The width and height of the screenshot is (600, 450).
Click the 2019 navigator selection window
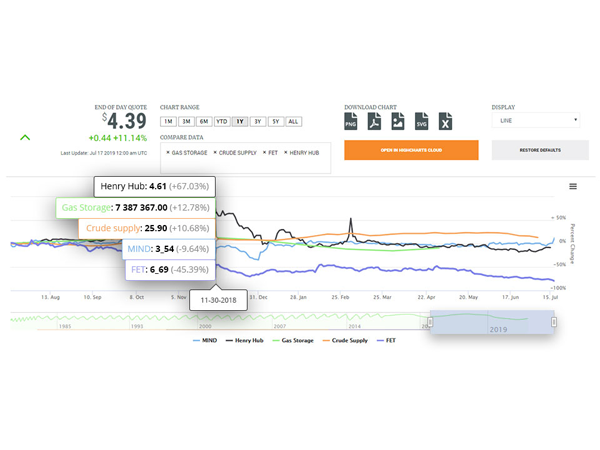(x=492, y=322)
